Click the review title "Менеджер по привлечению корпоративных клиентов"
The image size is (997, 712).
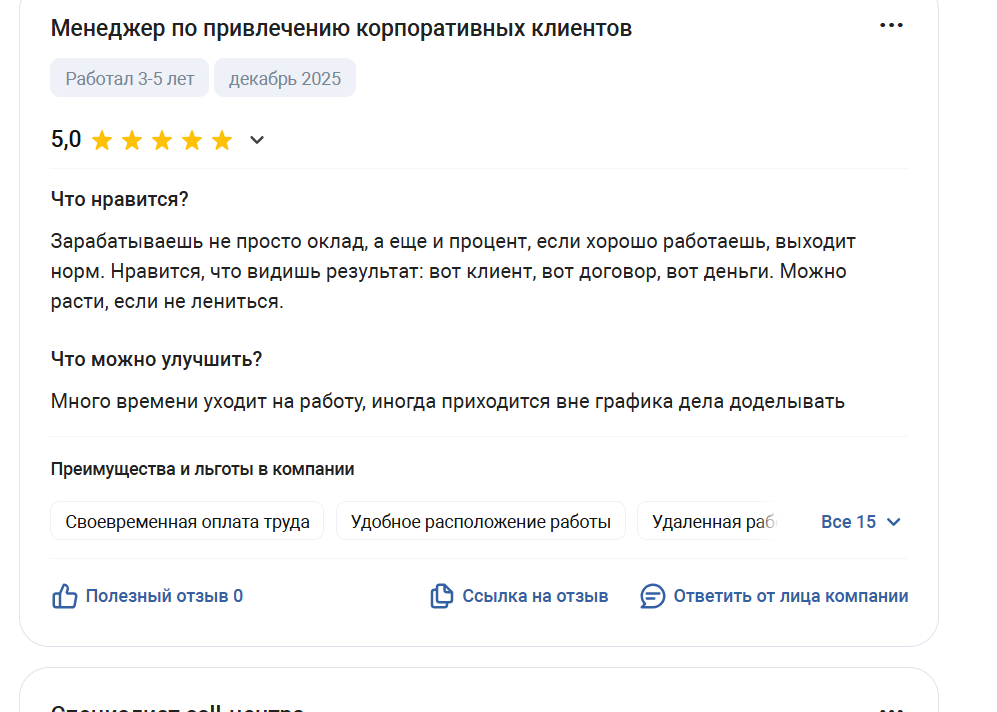coord(341,28)
